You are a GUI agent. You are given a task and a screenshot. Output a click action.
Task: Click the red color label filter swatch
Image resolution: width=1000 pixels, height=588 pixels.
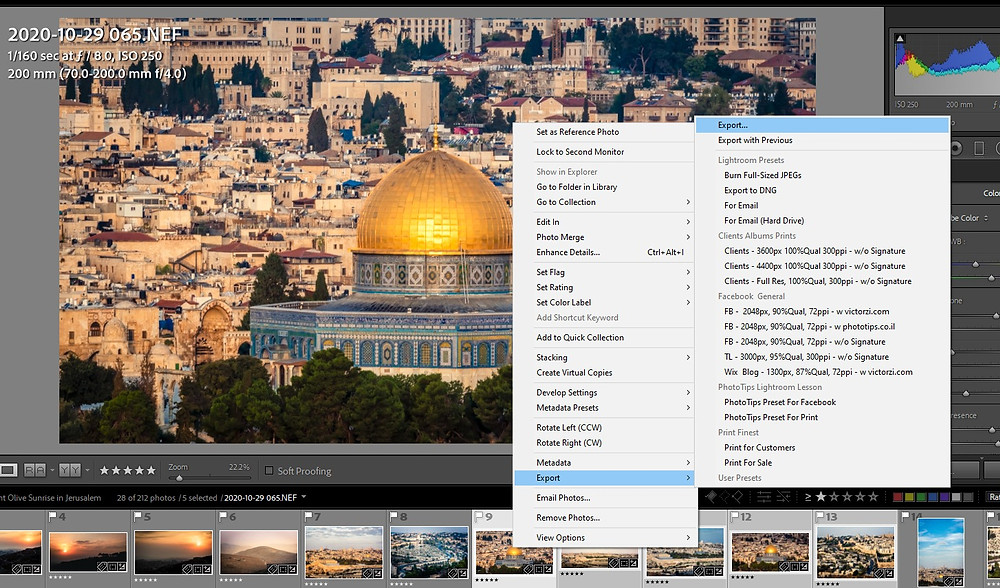click(x=898, y=497)
